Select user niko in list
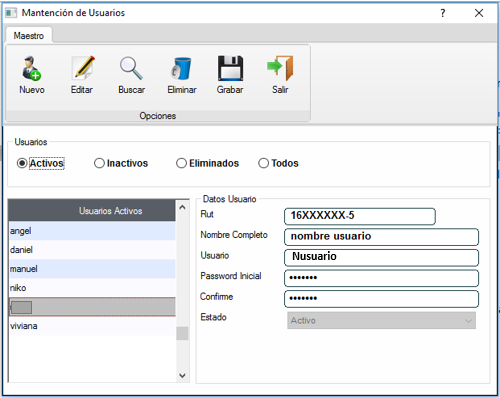Screen dimensions: 500x398 tap(92, 288)
